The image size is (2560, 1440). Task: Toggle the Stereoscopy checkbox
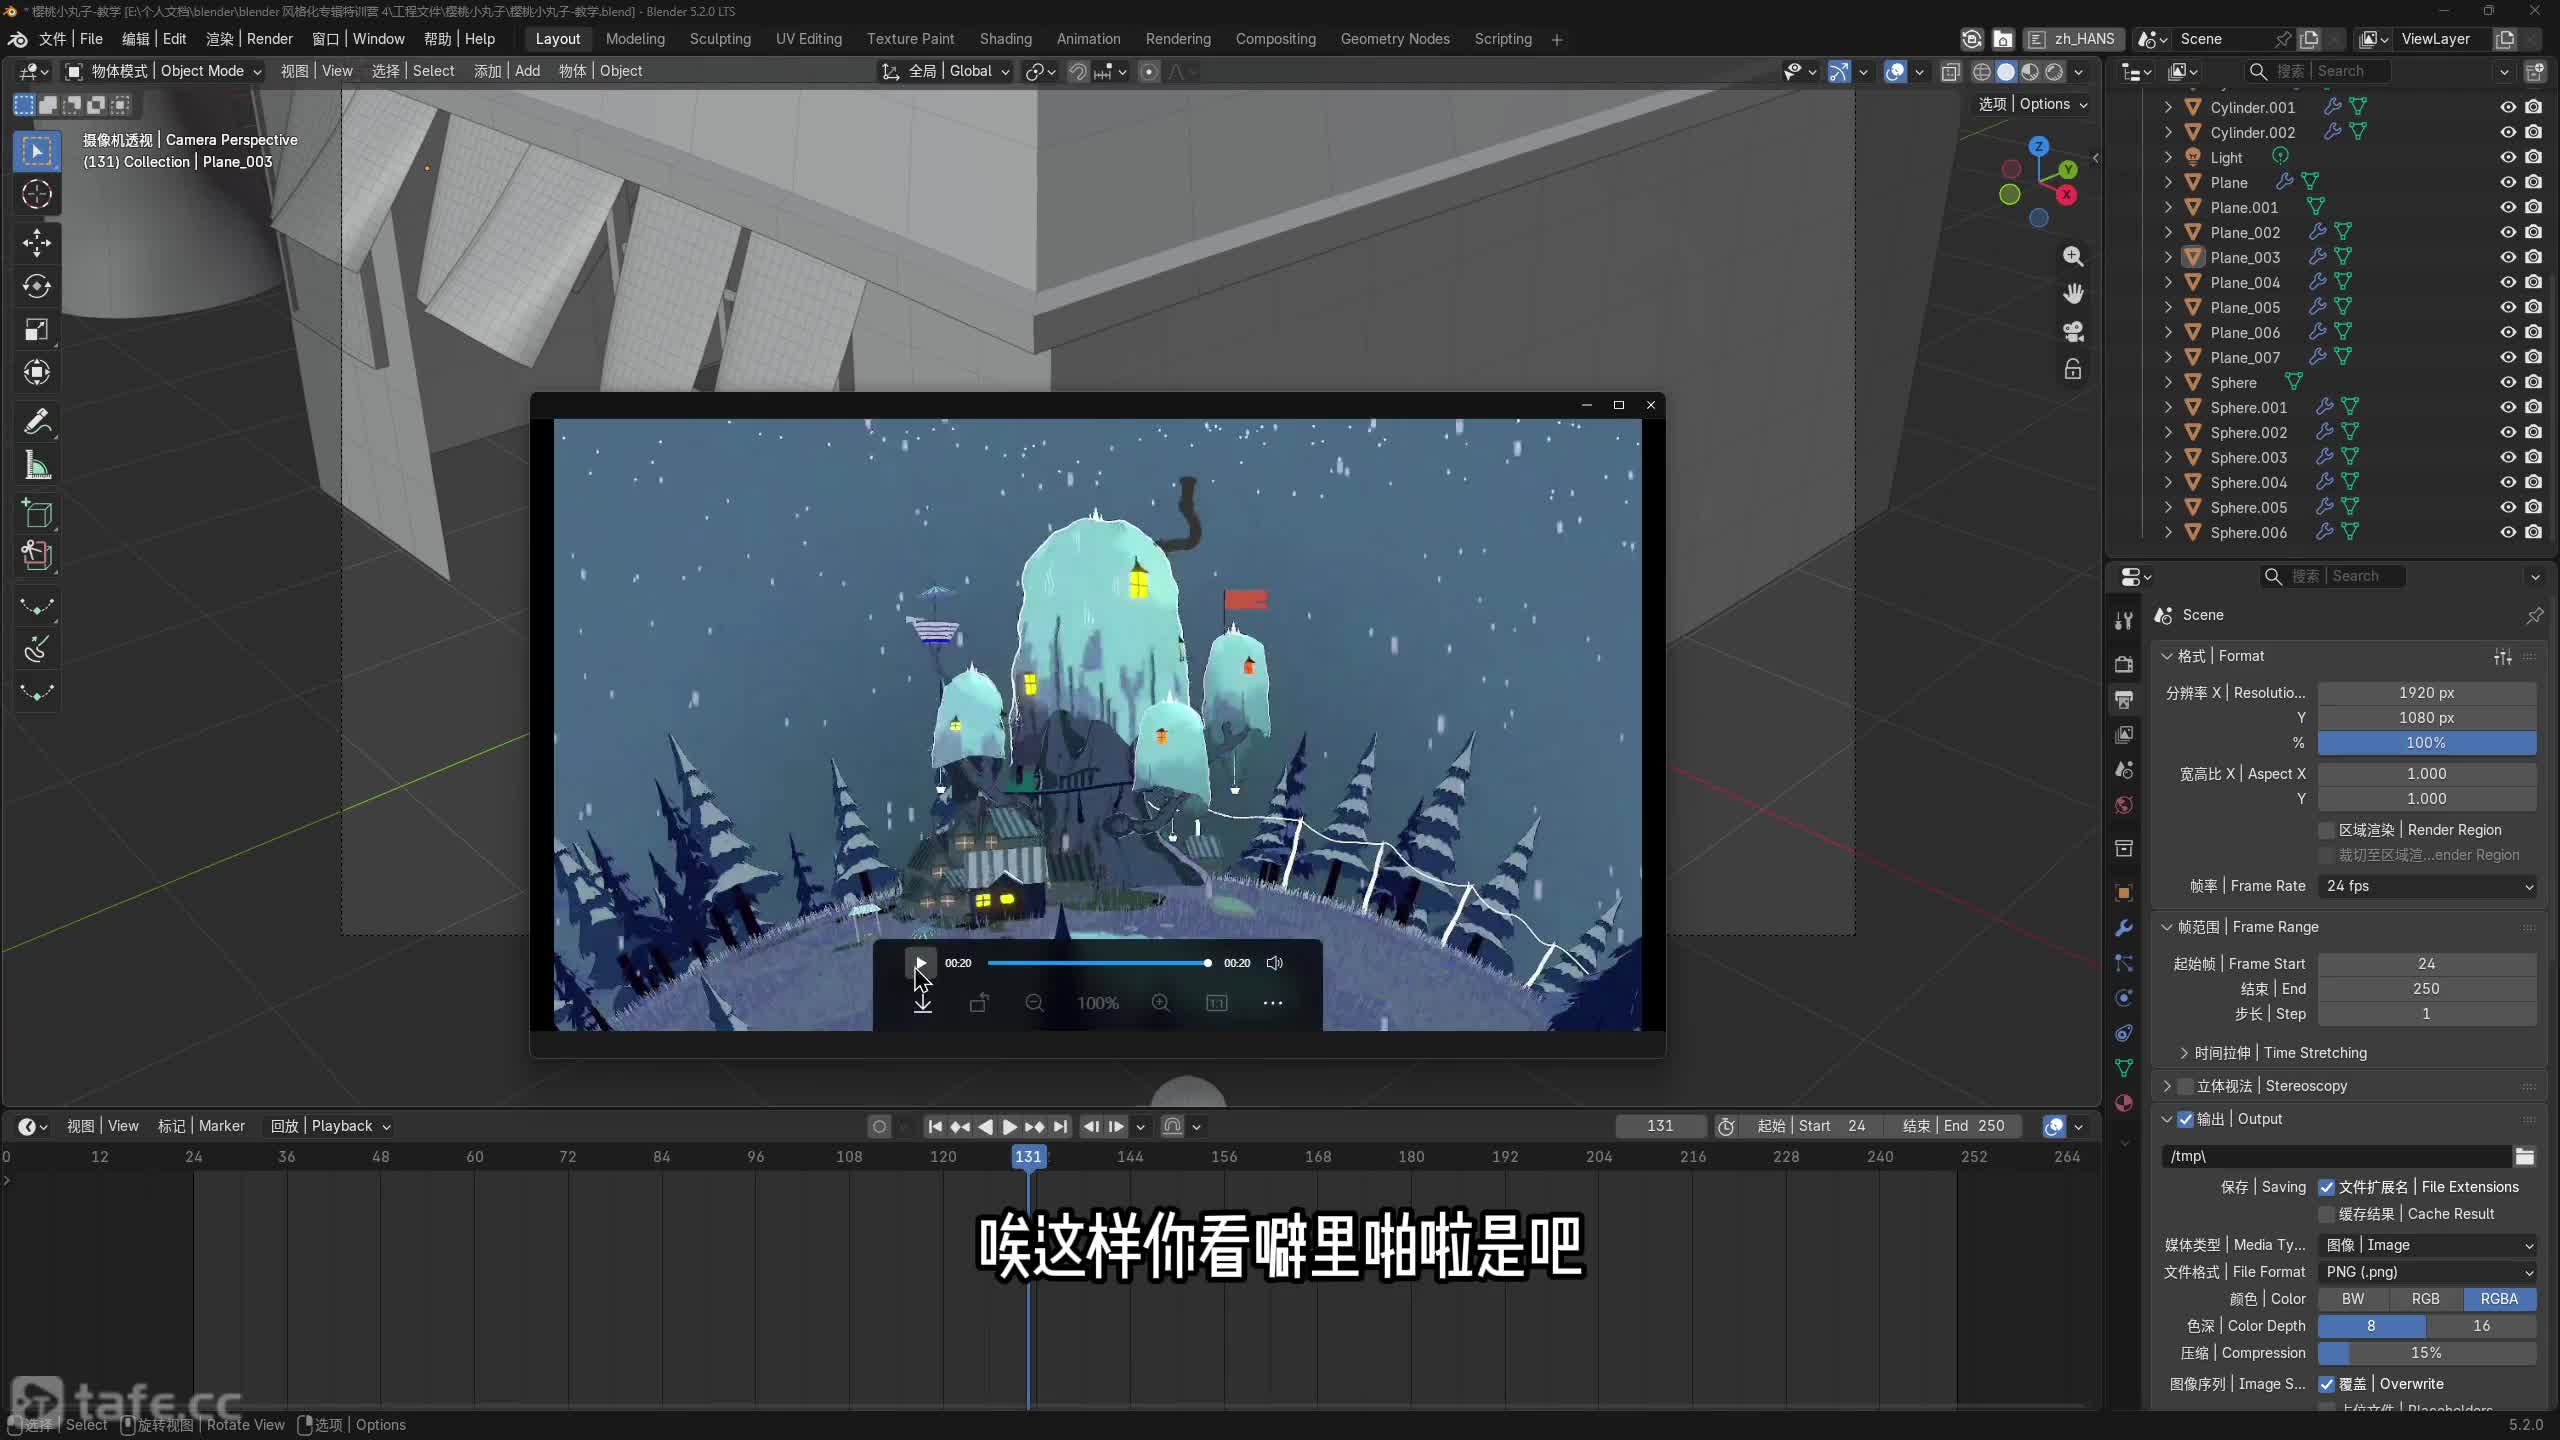pyautogui.click(x=2185, y=1086)
